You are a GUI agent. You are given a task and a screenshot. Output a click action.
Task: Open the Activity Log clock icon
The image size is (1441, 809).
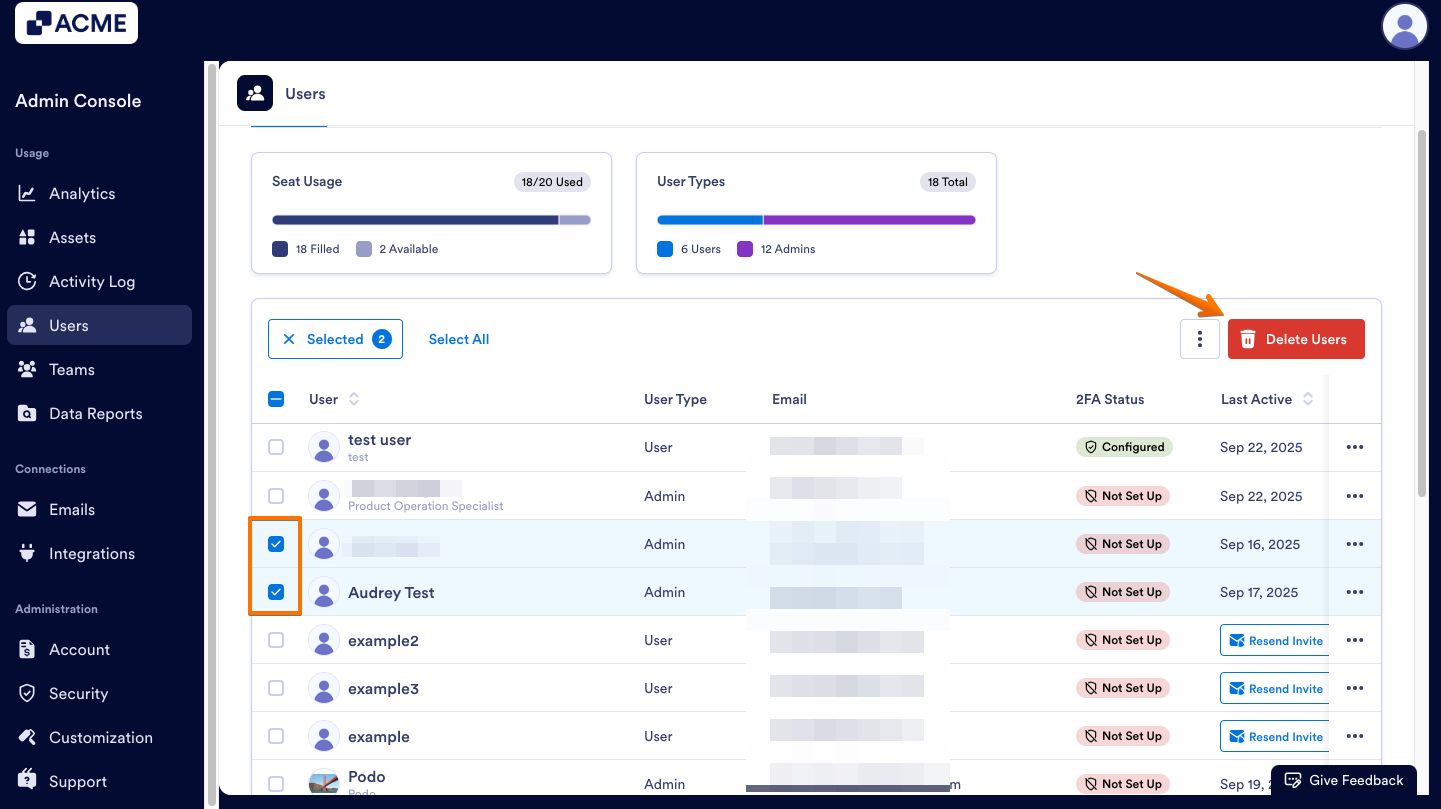click(x=28, y=282)
